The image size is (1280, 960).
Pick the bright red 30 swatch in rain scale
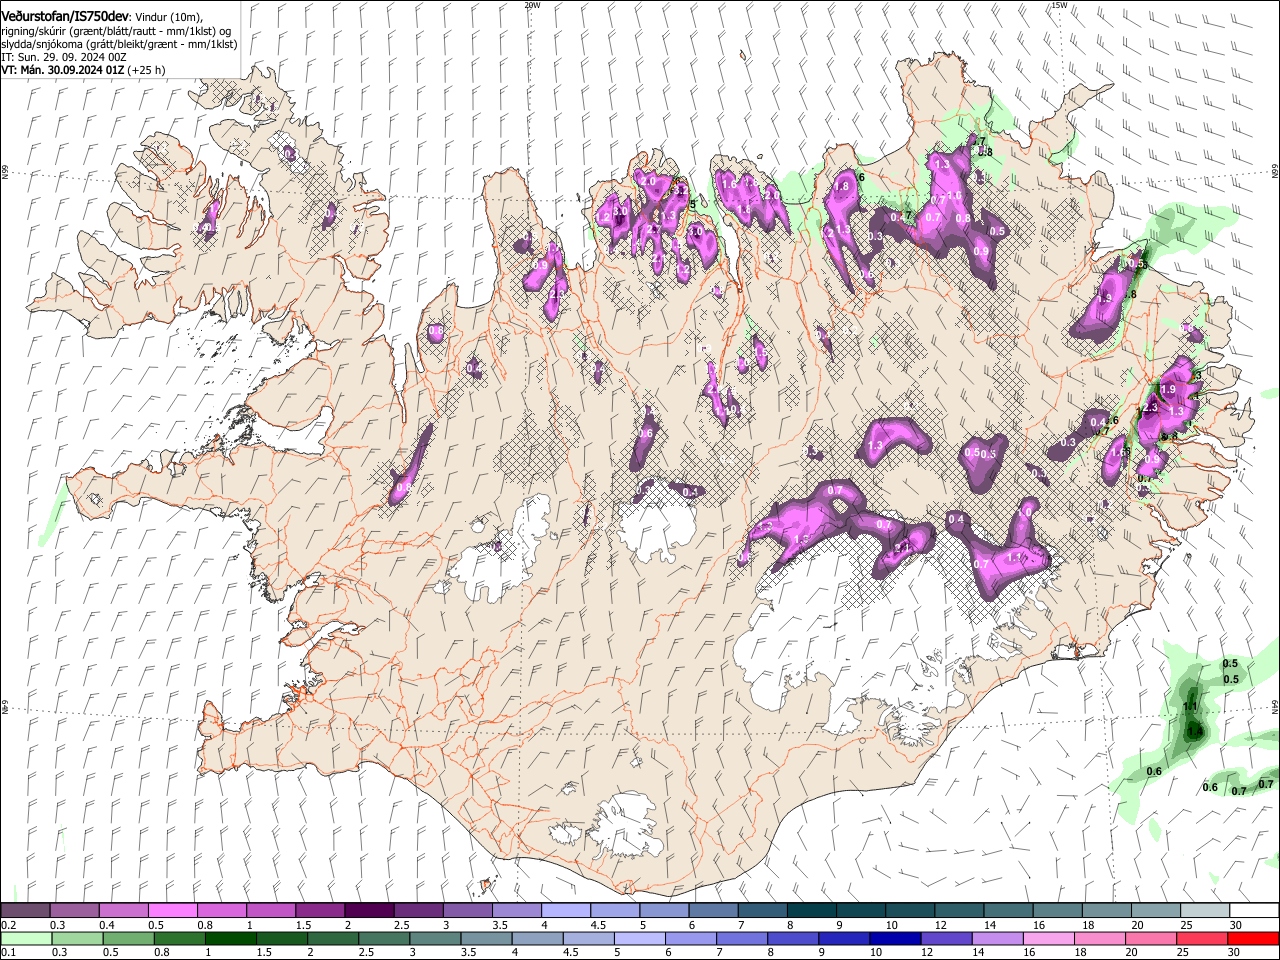point(1254,938)
